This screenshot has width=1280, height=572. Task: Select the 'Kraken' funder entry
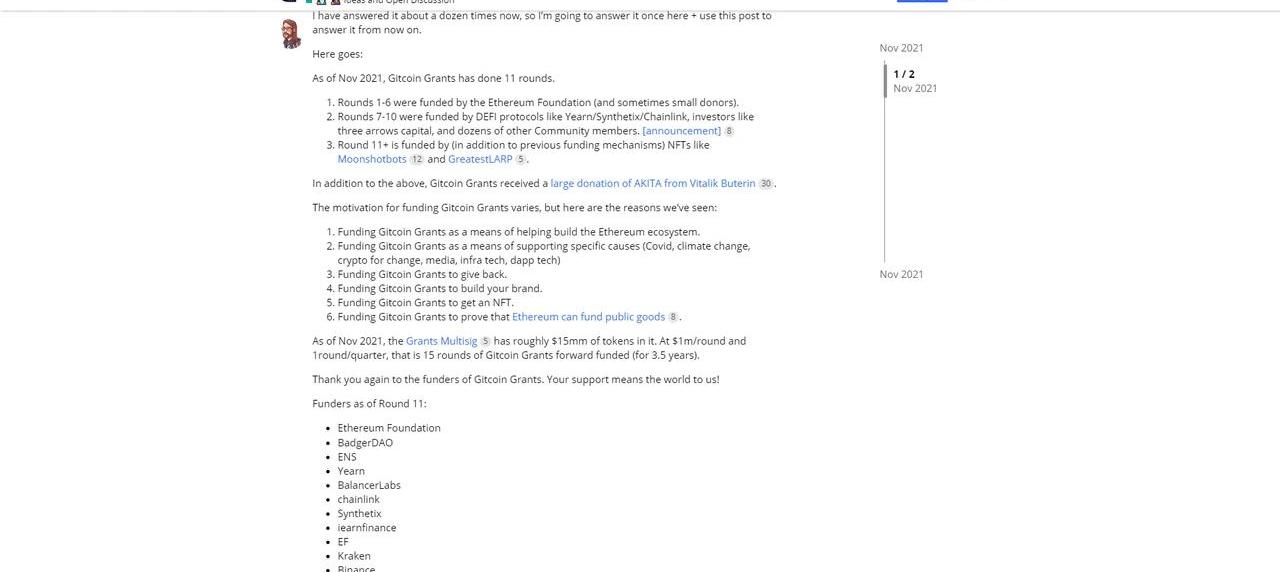354,556
